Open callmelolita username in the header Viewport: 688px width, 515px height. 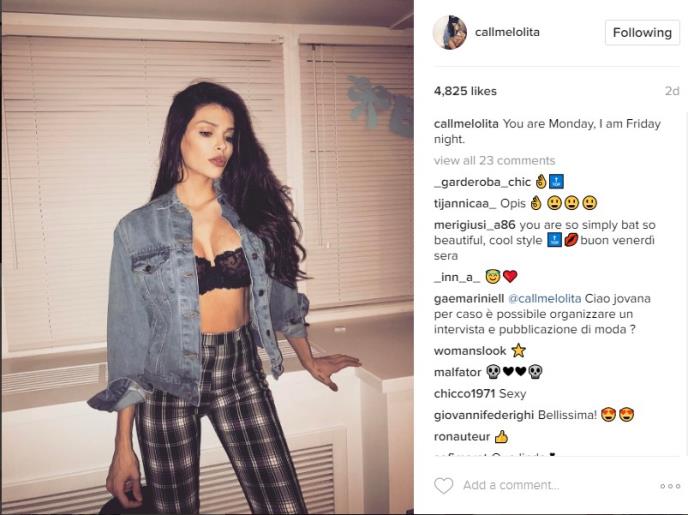coord(507,32)
